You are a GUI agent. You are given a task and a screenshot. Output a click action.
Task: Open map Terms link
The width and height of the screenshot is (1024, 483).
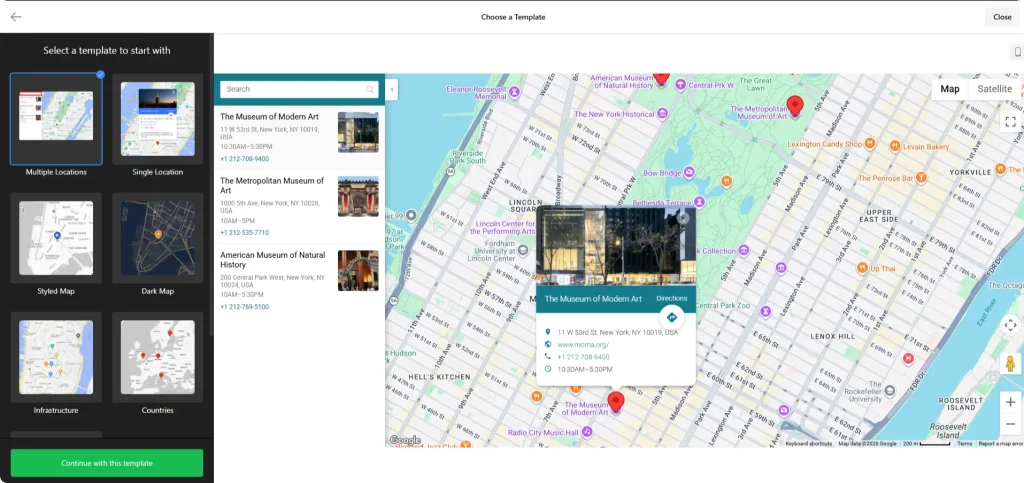coord(965,444)
